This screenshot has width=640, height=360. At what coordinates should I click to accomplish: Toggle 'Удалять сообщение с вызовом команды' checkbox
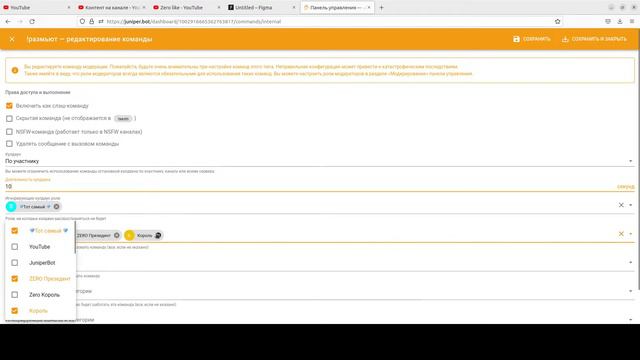tap(9, 144)
